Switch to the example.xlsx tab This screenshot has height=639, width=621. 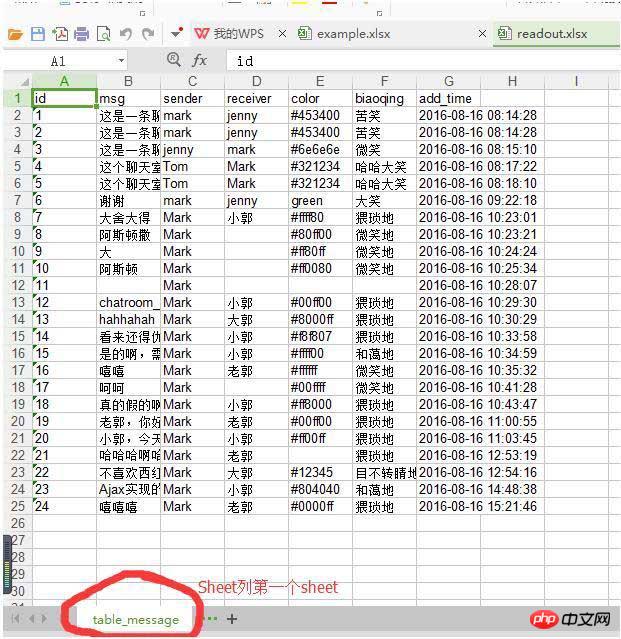click(x=344, y=33)
